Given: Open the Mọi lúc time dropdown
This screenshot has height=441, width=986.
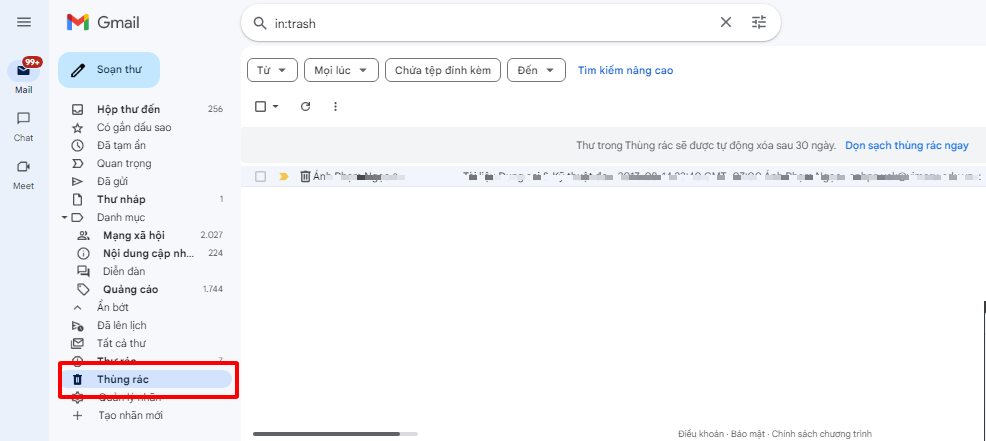Looking at the screenshot, I should tap(341, 70).
